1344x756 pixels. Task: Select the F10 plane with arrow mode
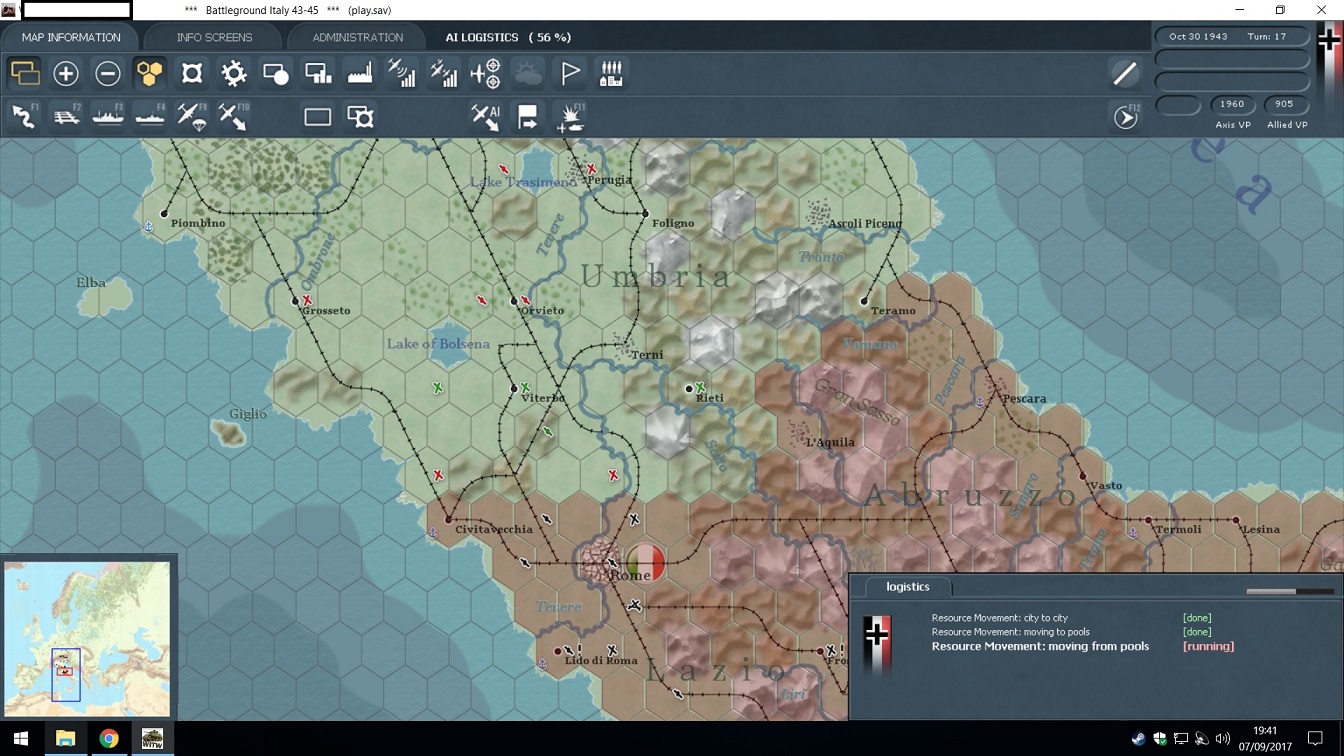(234, 117)
